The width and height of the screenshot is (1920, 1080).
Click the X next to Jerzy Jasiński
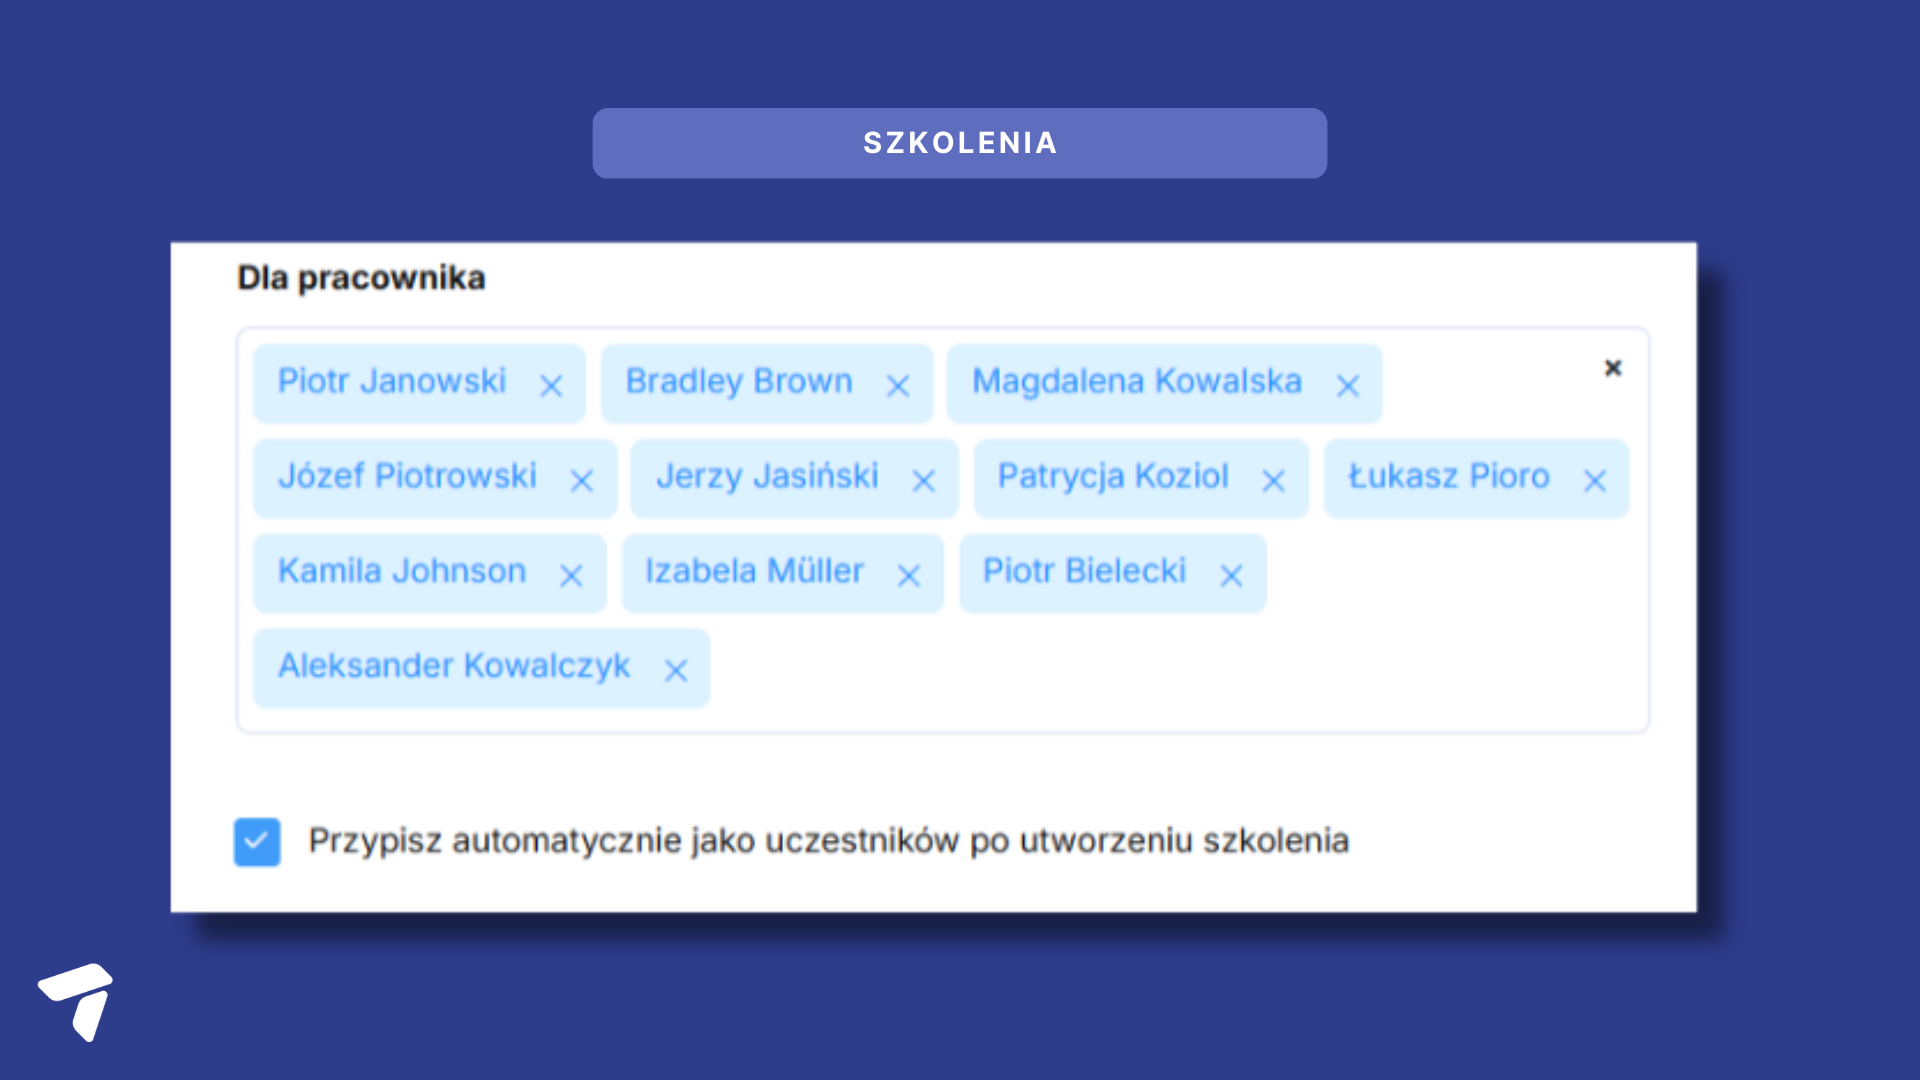[x=924, y=481]
